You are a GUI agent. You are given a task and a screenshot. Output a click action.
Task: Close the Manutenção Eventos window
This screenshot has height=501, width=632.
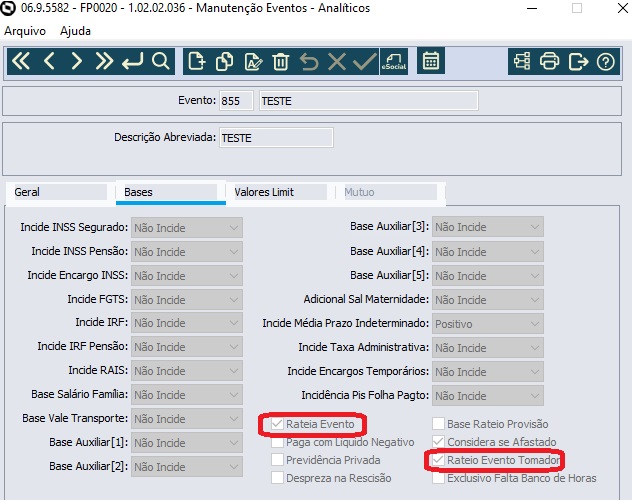click(x=623, y=8)
